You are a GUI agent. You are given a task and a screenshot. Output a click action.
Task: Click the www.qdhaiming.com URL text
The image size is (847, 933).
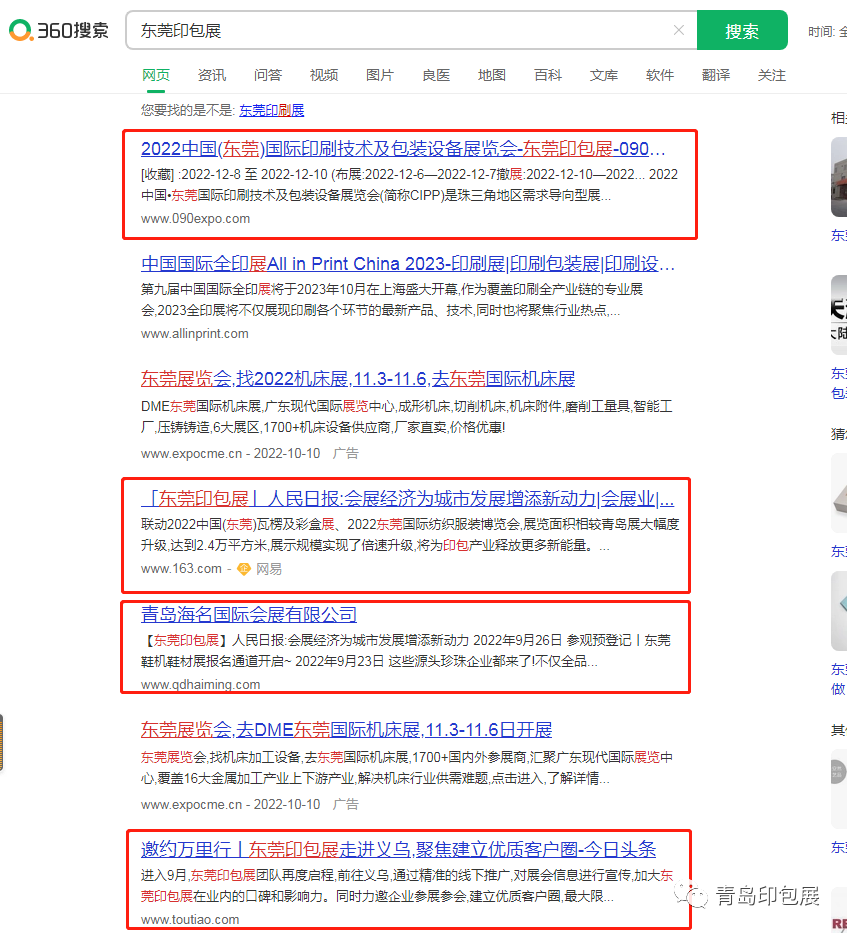(201, 684)
